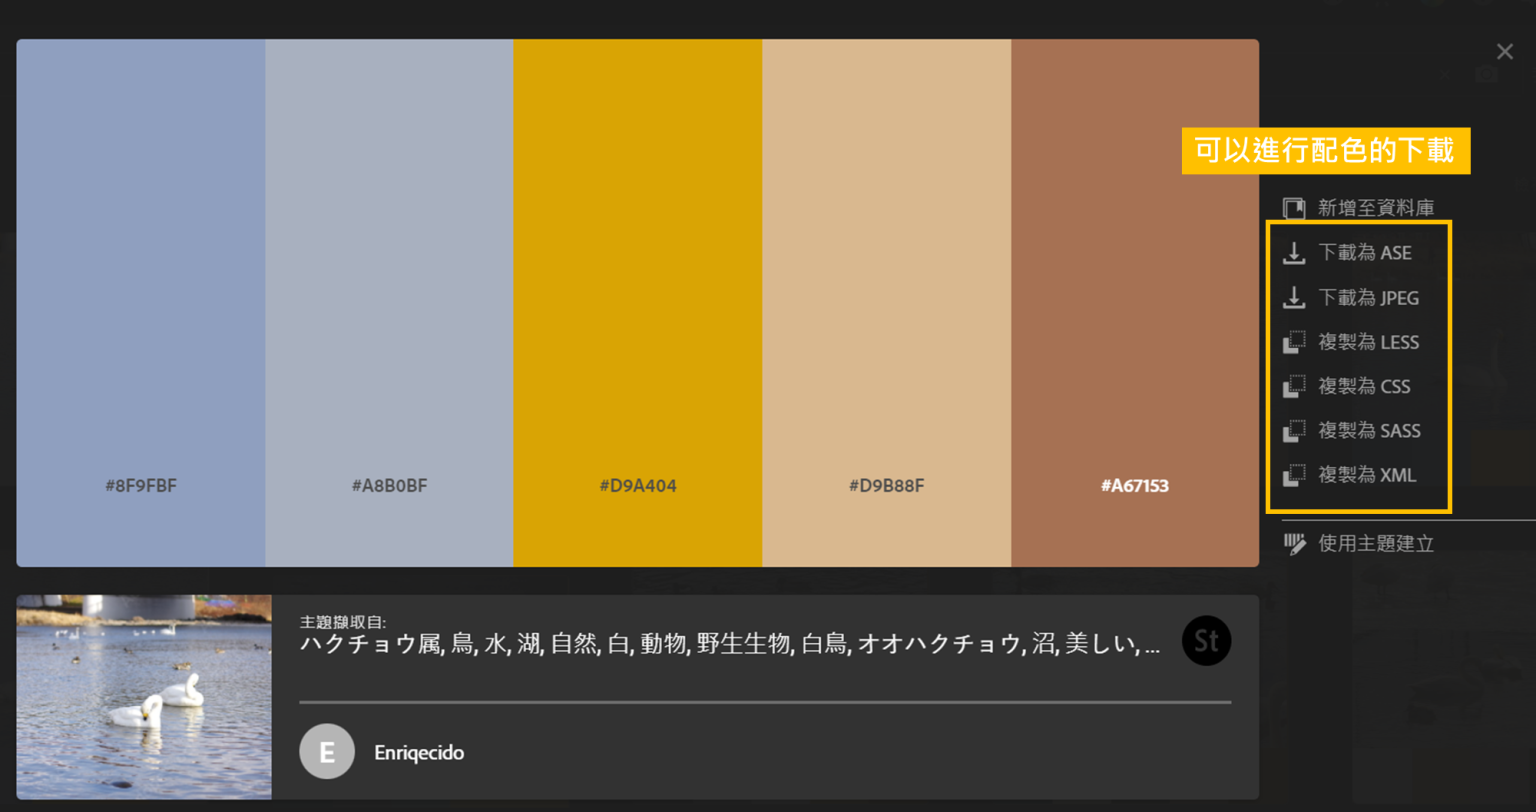
Task: Click the Add to Library (新增至資料庫) icon
Action: (x=1294, y=207)
